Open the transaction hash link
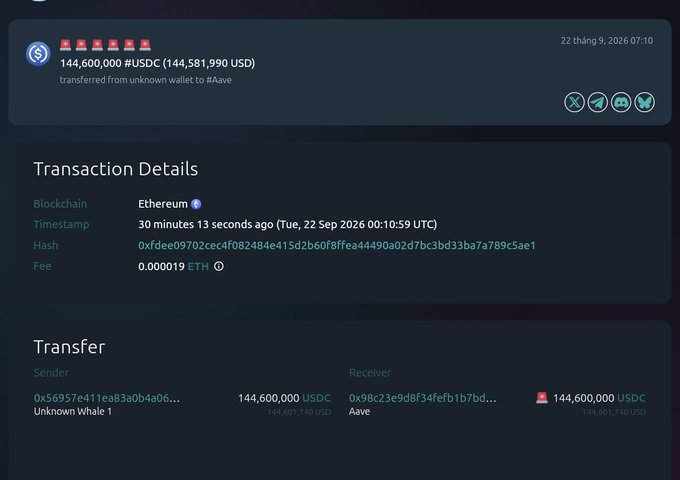 click(x=337, y=245)
